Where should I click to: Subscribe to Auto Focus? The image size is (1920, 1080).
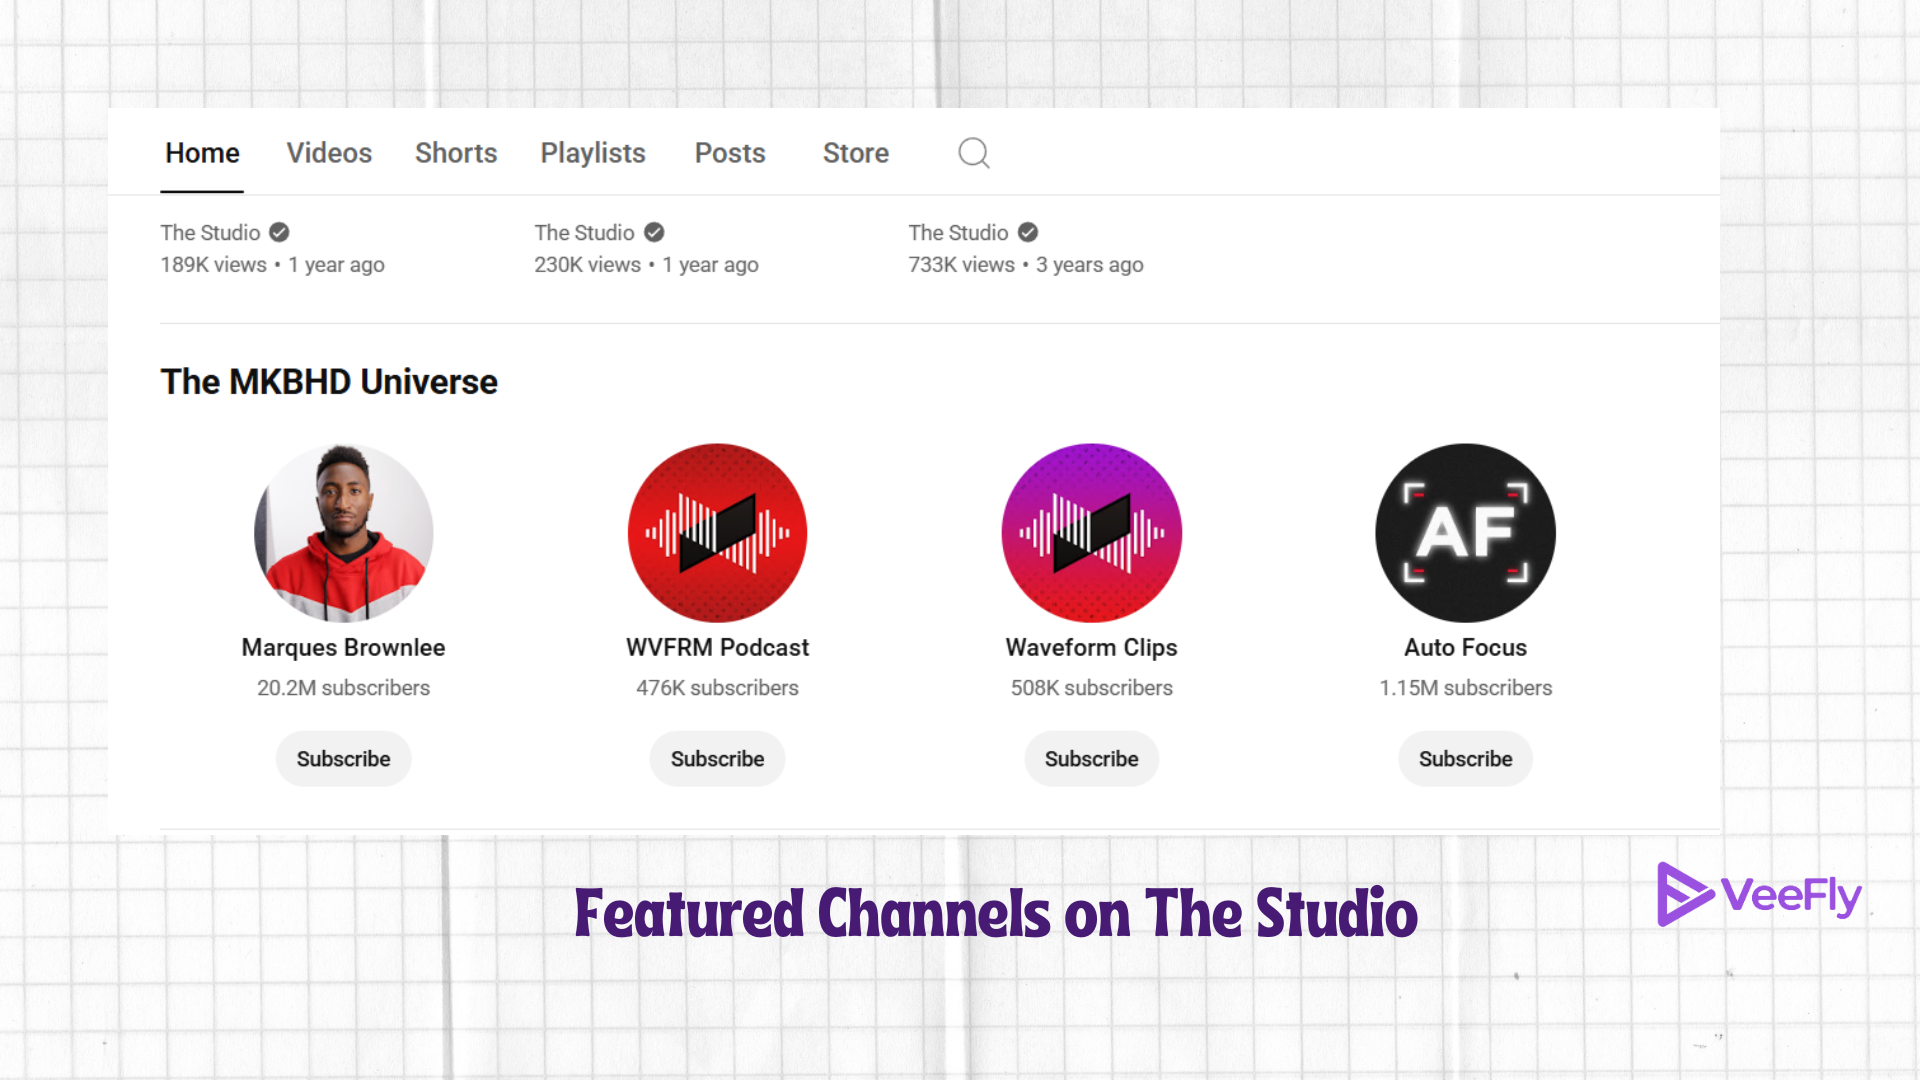(1465, 759)
